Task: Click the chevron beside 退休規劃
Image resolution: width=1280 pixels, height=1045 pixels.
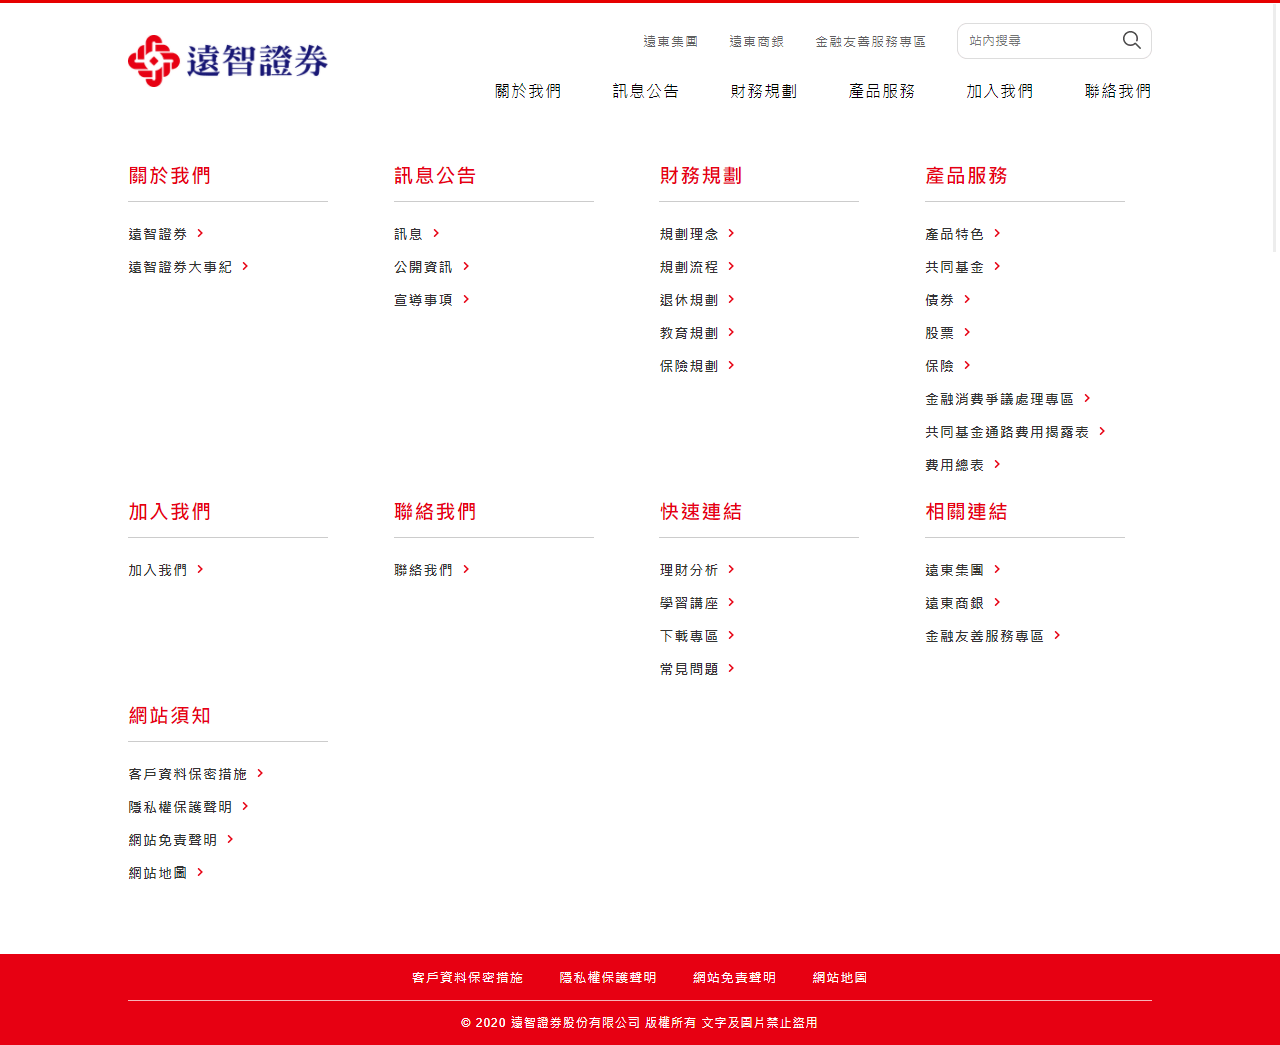Action: (x=731, y=299)
